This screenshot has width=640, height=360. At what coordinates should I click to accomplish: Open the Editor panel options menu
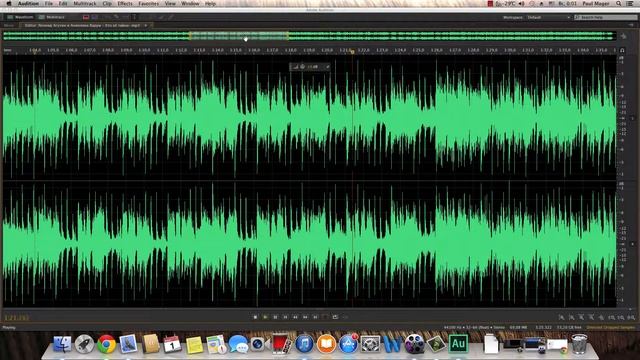tap(631, 25)
